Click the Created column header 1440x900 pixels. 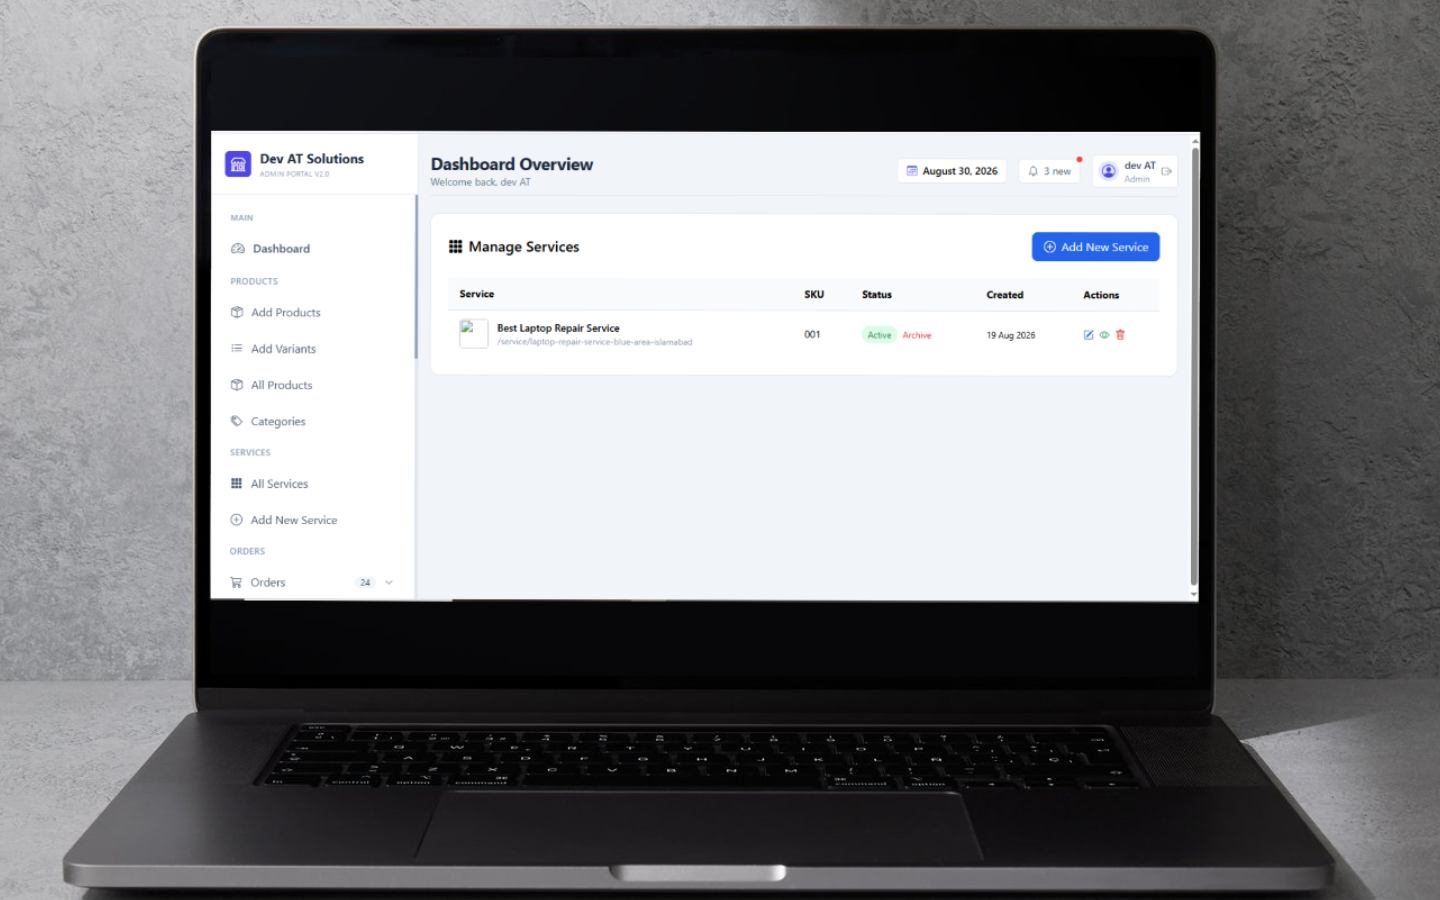1005,295
